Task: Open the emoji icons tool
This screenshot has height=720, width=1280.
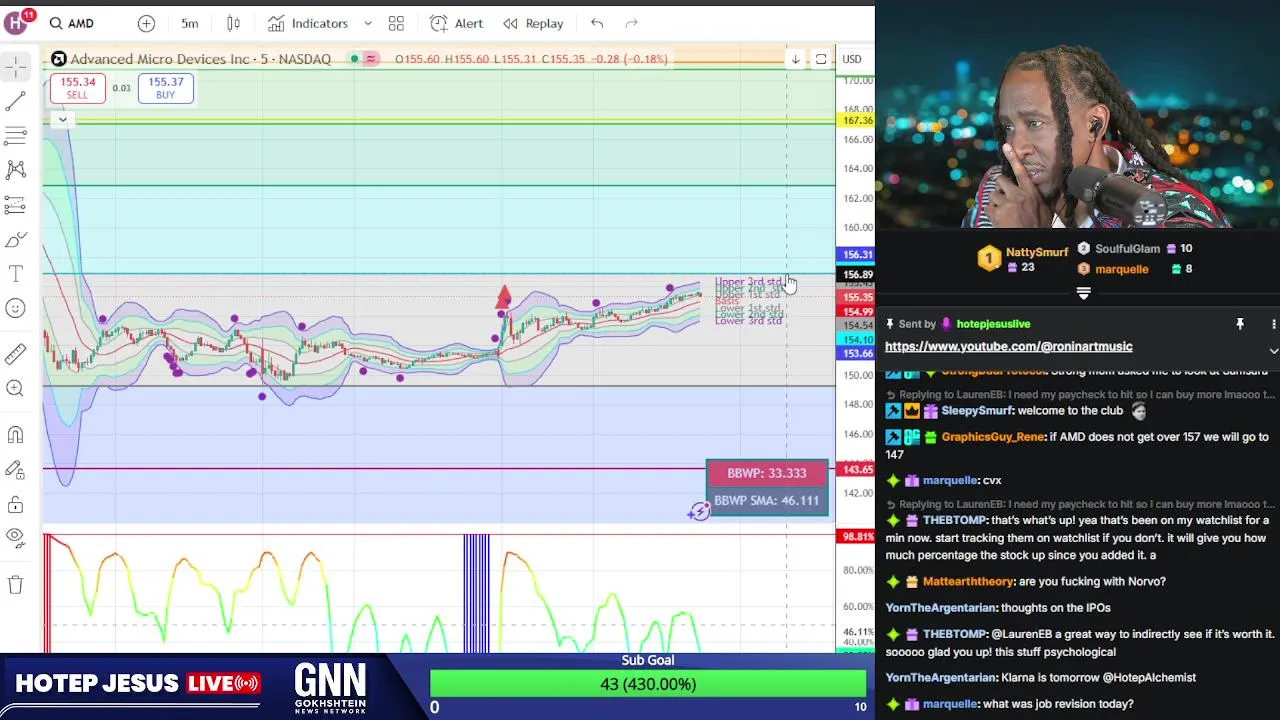Action: tap(15, 309)
